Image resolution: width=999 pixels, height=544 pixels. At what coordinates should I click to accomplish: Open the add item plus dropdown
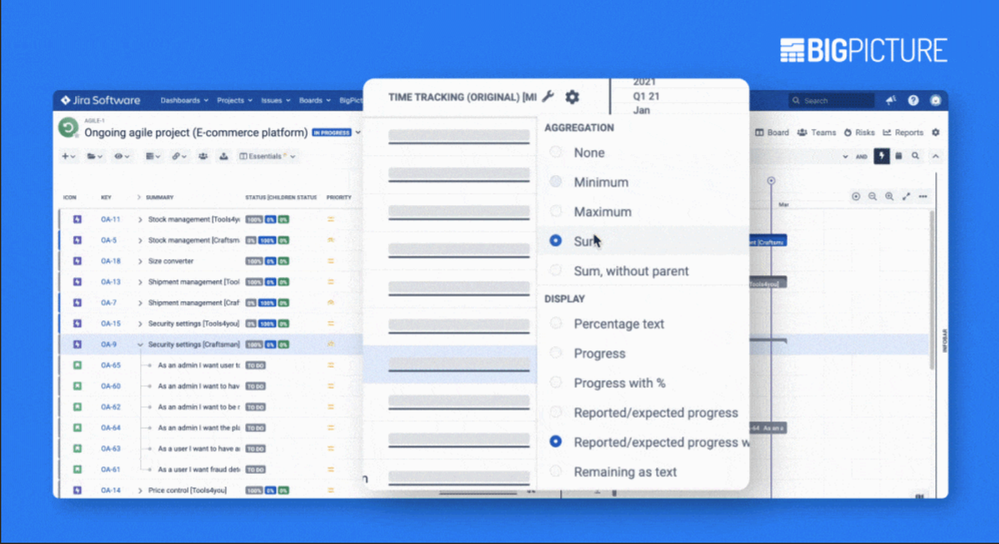pyautogui.click(x=68, y=156)
